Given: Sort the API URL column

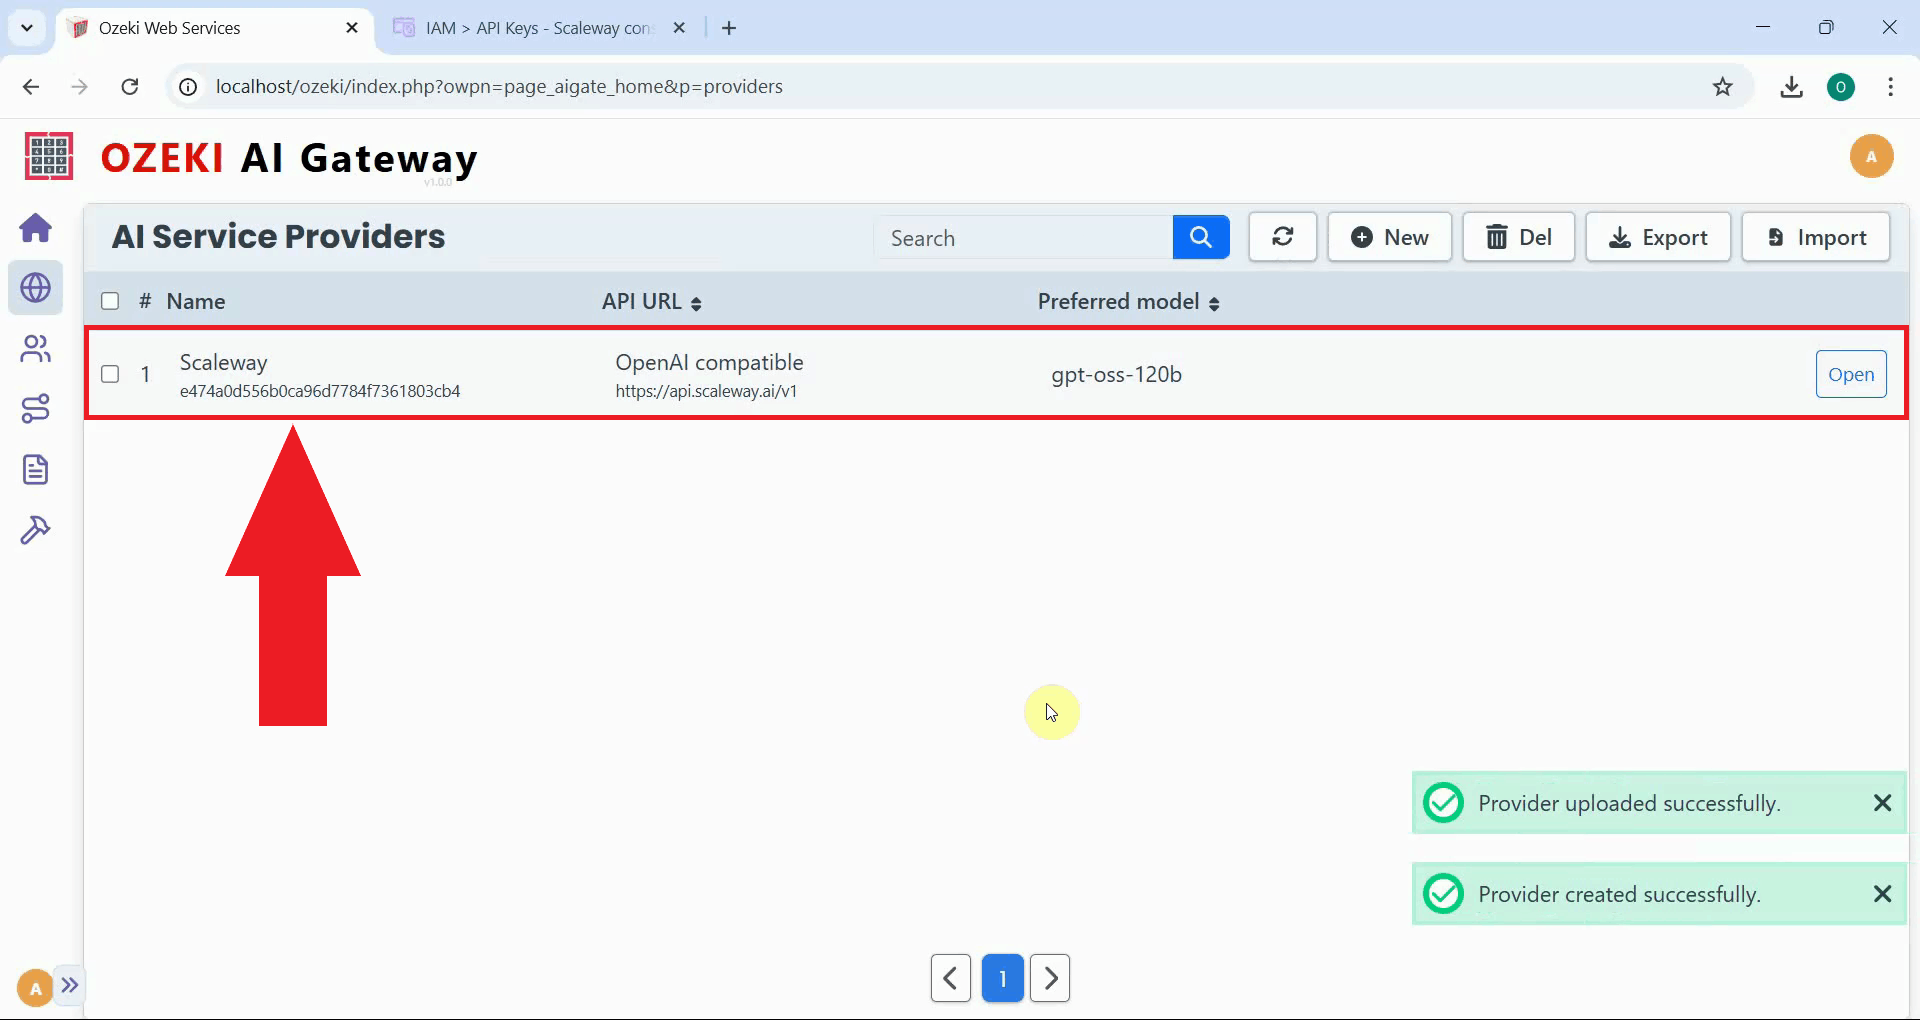Looking at the screenshot, I should (697, 302).
